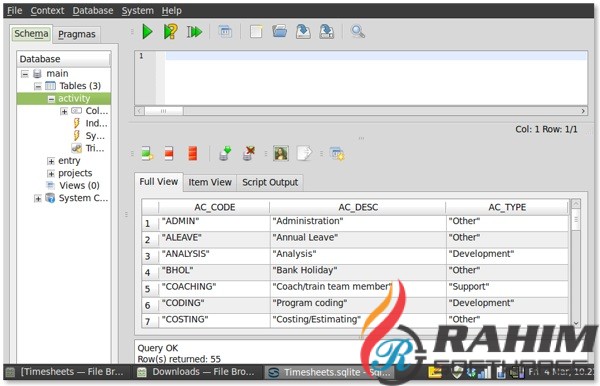
Task: Collapse the main database node
Action: [x=25, y=73]
